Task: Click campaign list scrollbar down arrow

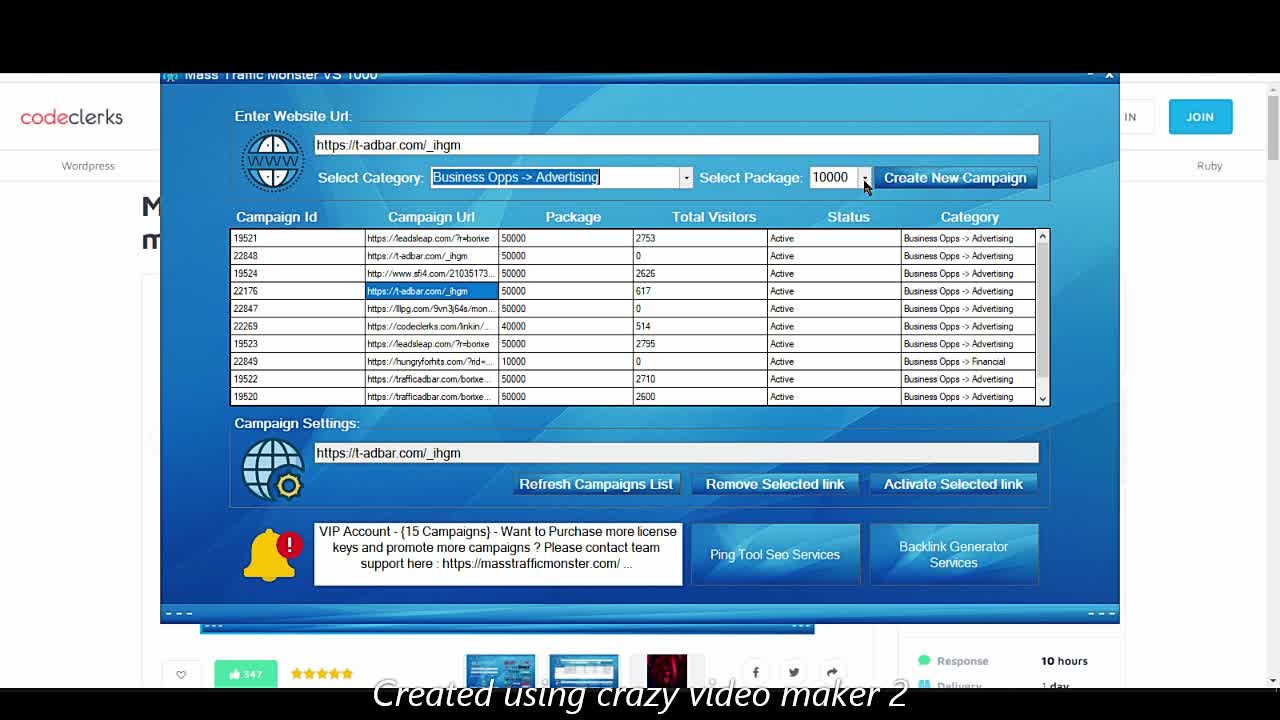Action: point(1042,398)
